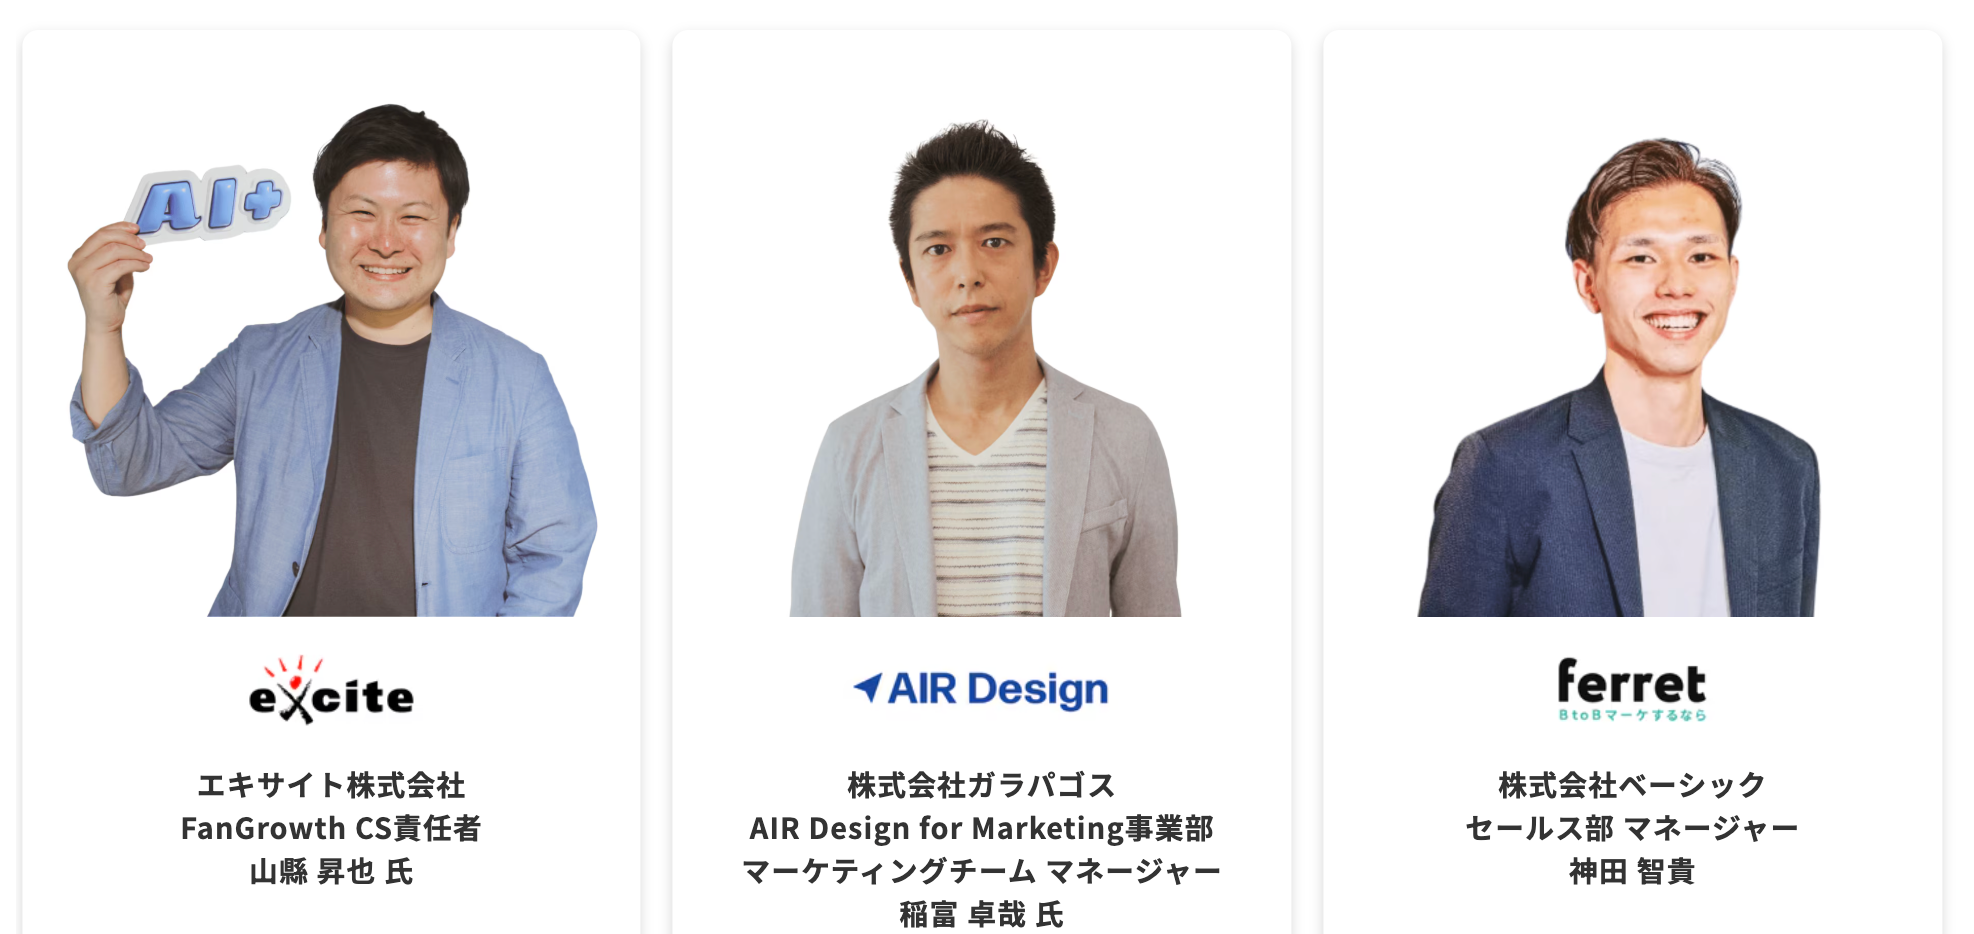Select the blue-jacket speaker's photo
This screenshot has height=934, width=1974.
332,359
